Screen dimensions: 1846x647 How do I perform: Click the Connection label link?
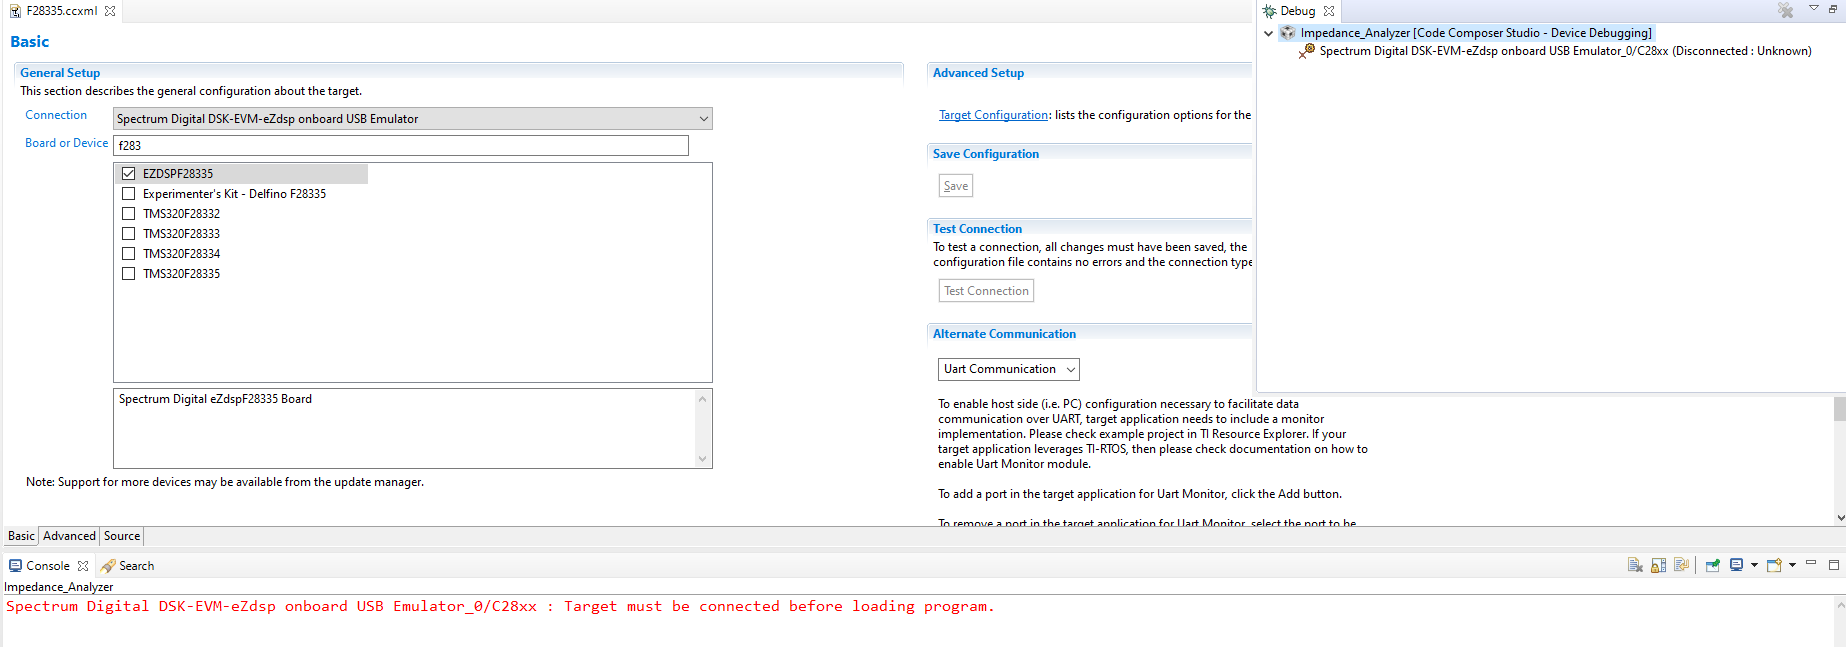tap(56, 115)
